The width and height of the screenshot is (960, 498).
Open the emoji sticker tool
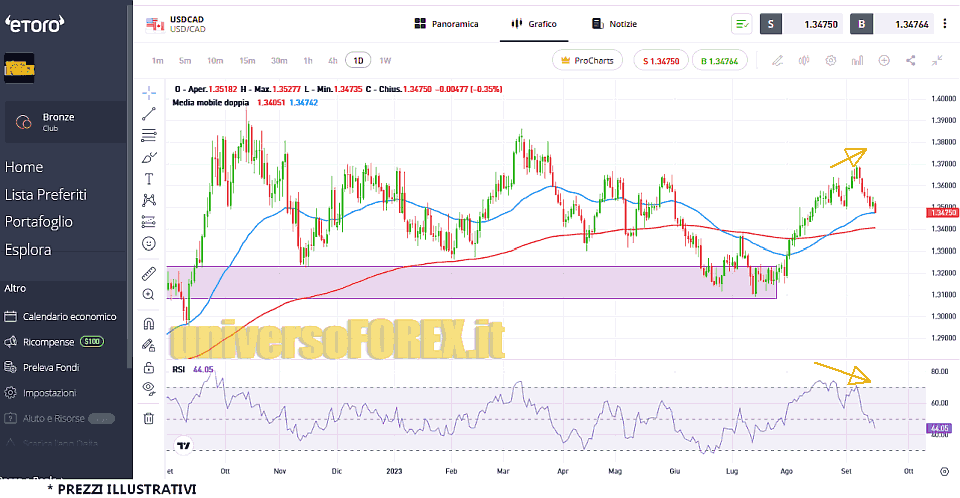(149, 243)
